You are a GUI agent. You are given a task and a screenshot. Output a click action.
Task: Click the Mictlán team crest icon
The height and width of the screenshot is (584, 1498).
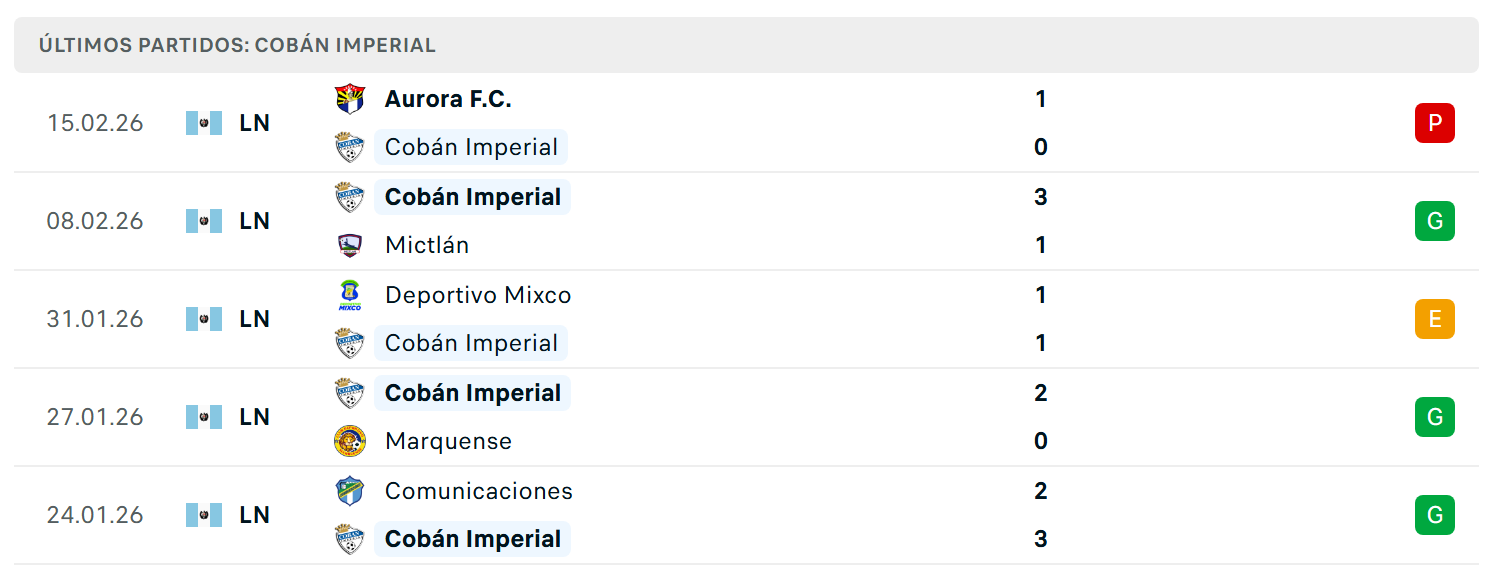pyautogui.click(x=349, y=245)
